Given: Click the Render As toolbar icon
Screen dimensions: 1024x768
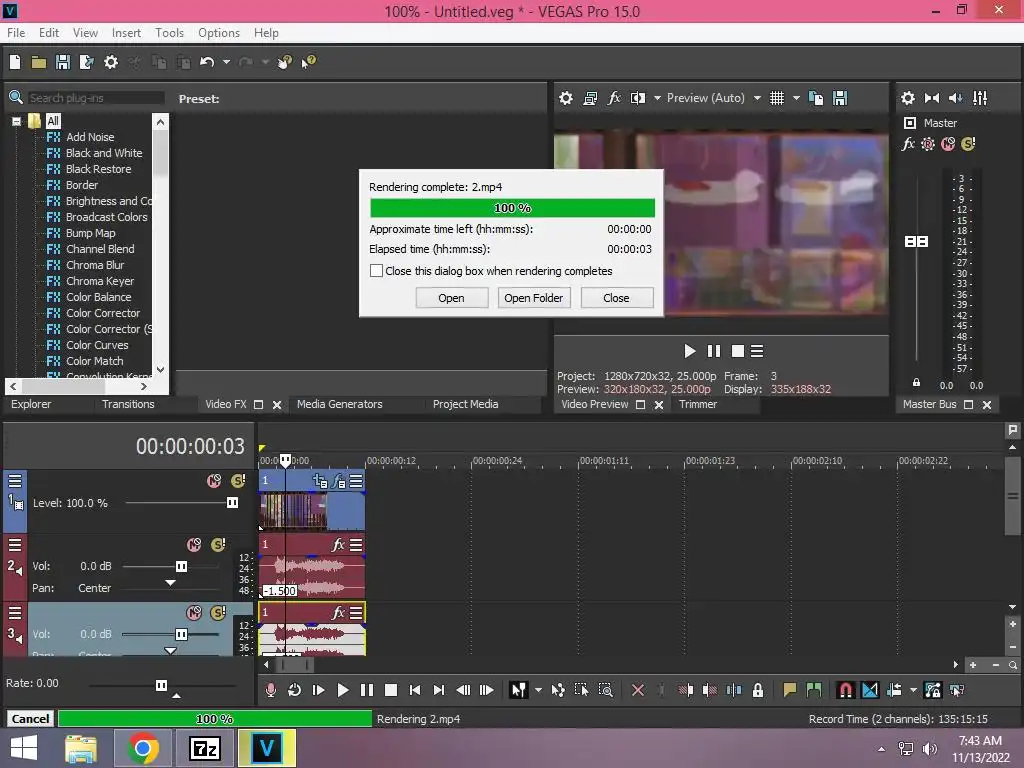Looking at the screenshot, I should pos(87,62).
